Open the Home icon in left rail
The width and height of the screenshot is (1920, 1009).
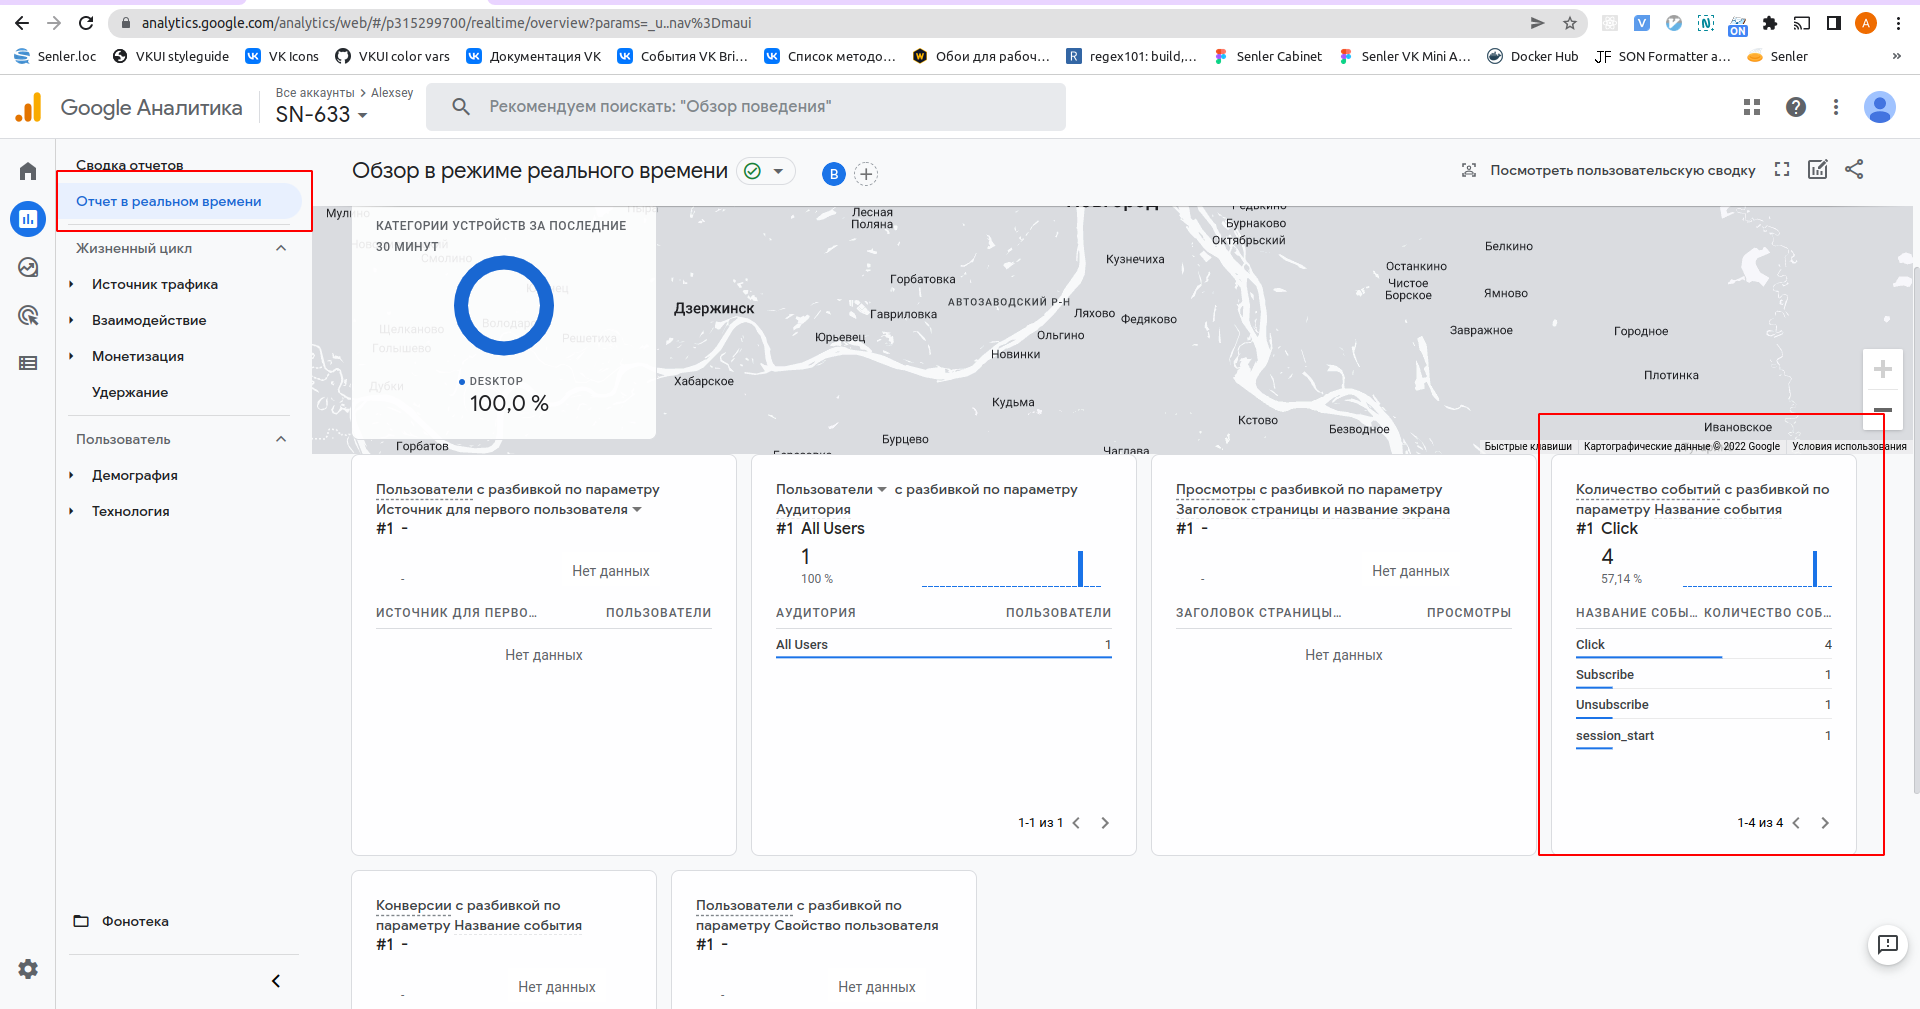click(28, 171)
